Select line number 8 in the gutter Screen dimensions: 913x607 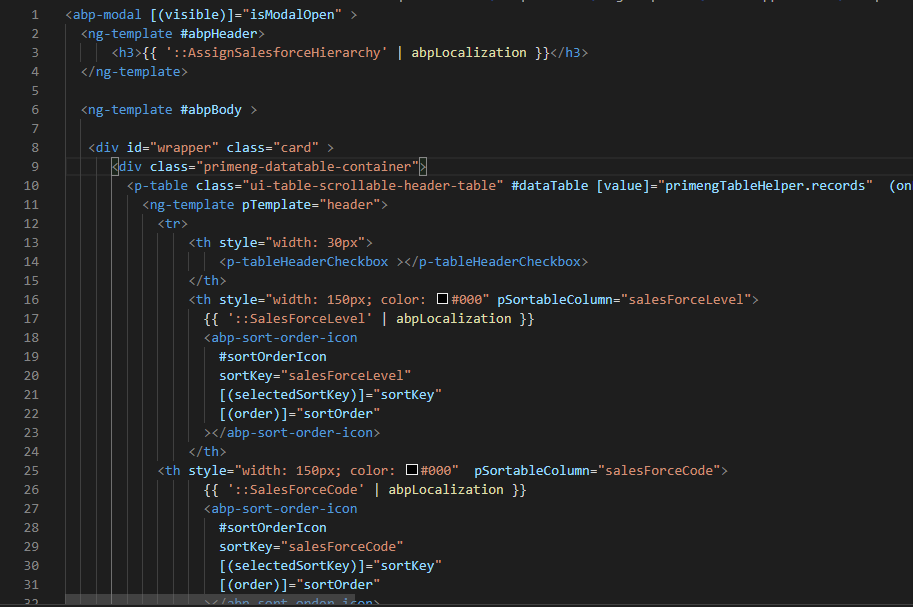(35, 147)
